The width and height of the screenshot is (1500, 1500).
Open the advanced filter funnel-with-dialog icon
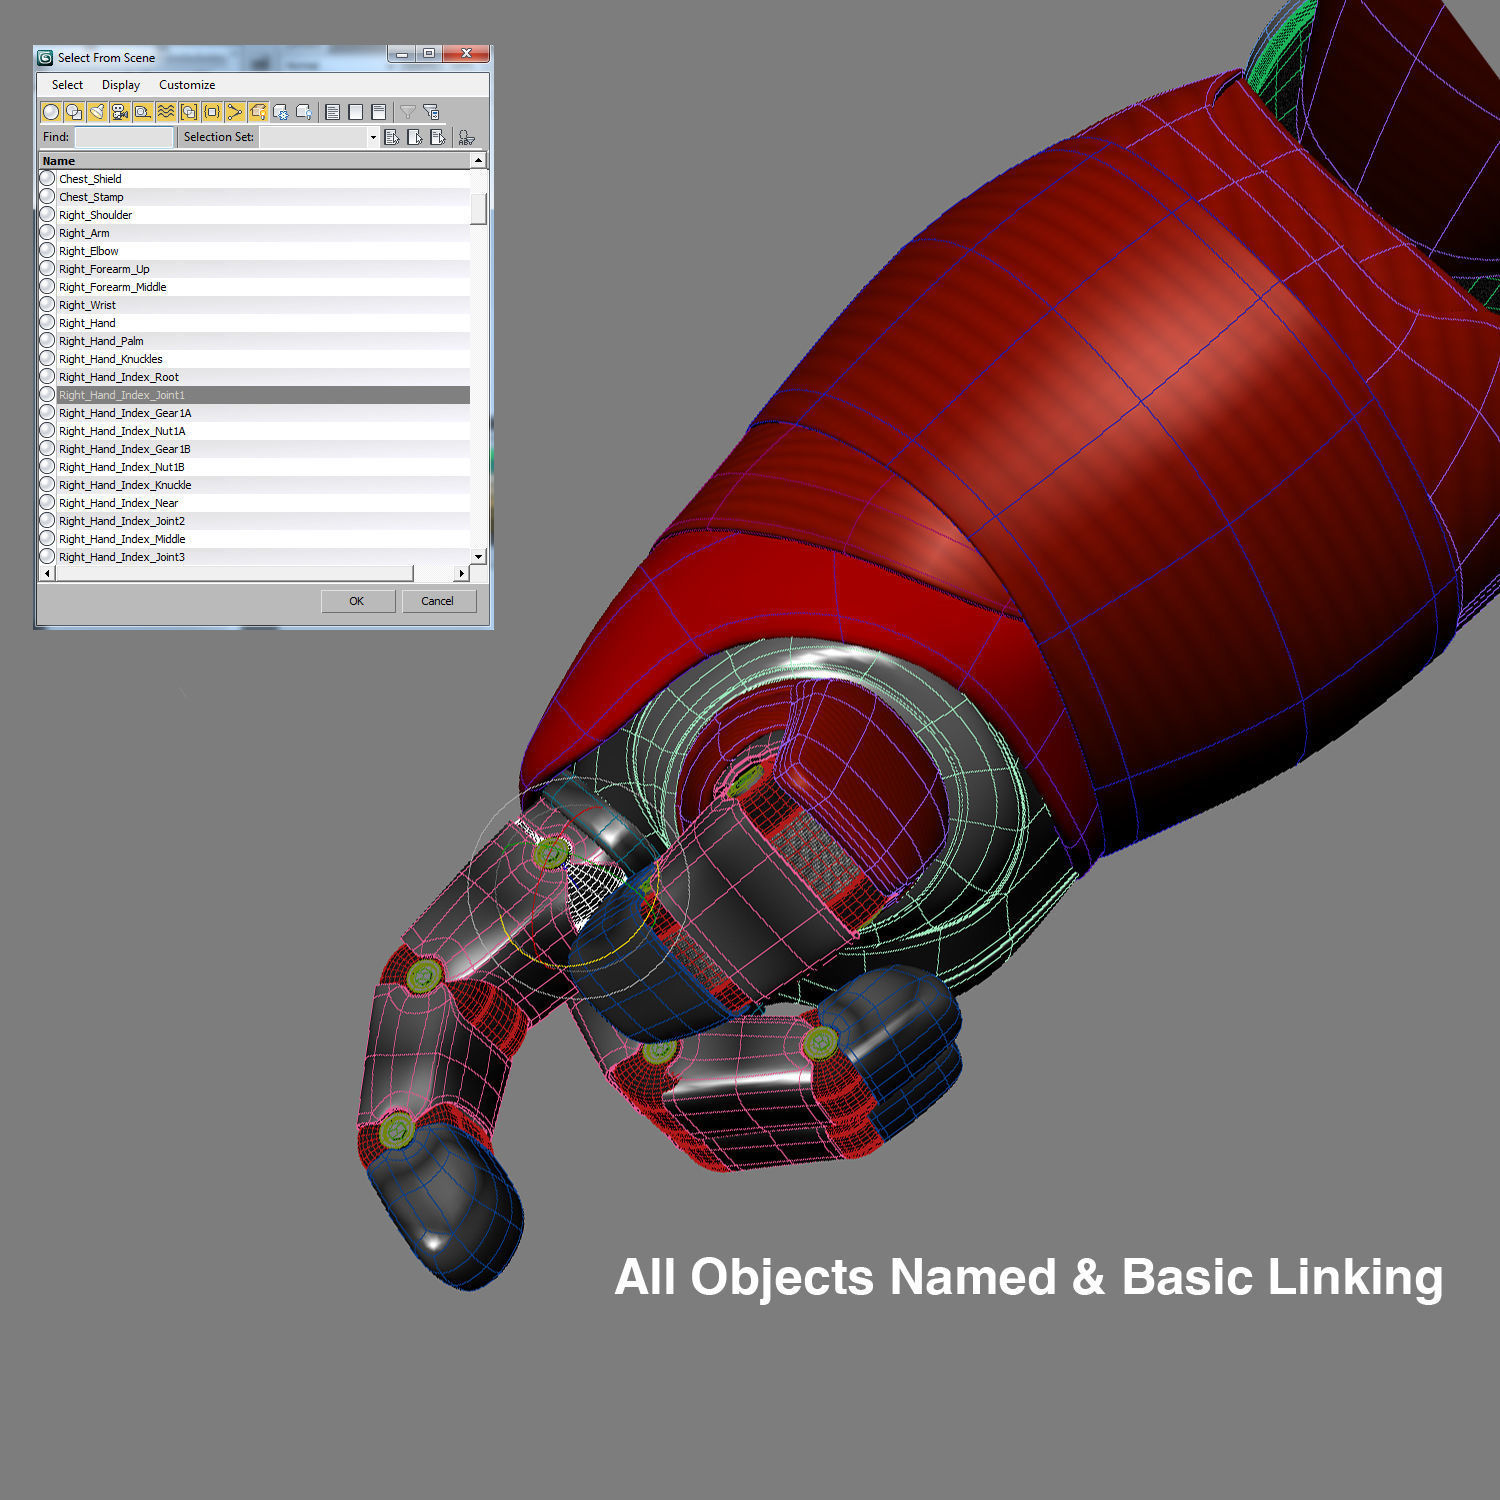pyautogui.click(x=431, y=112)
